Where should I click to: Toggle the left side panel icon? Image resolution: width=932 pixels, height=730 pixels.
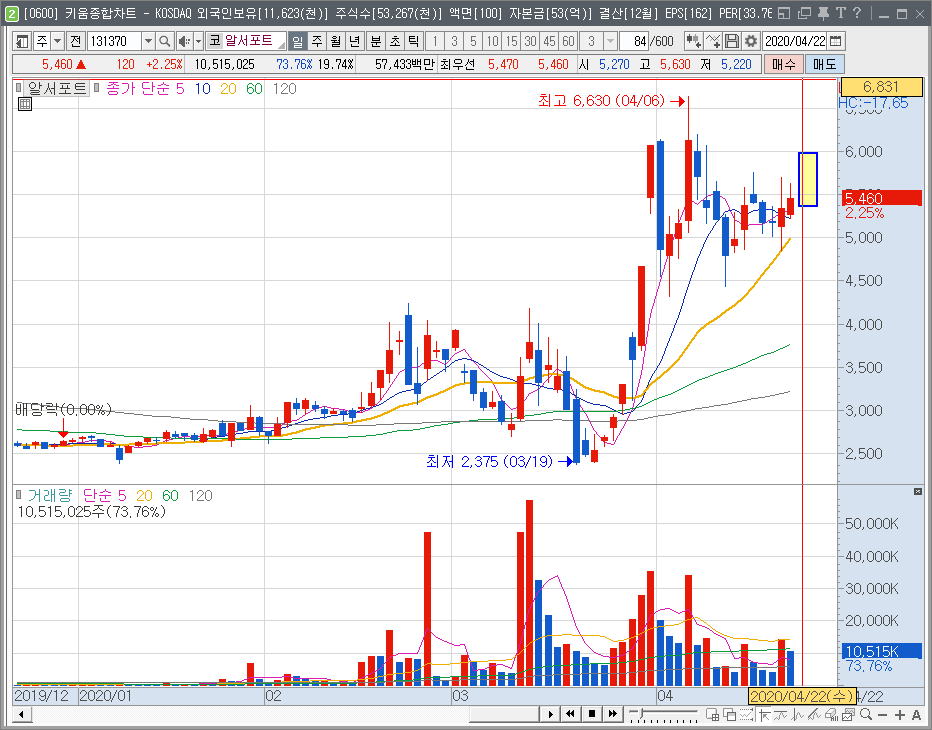(x=23, y=41)
